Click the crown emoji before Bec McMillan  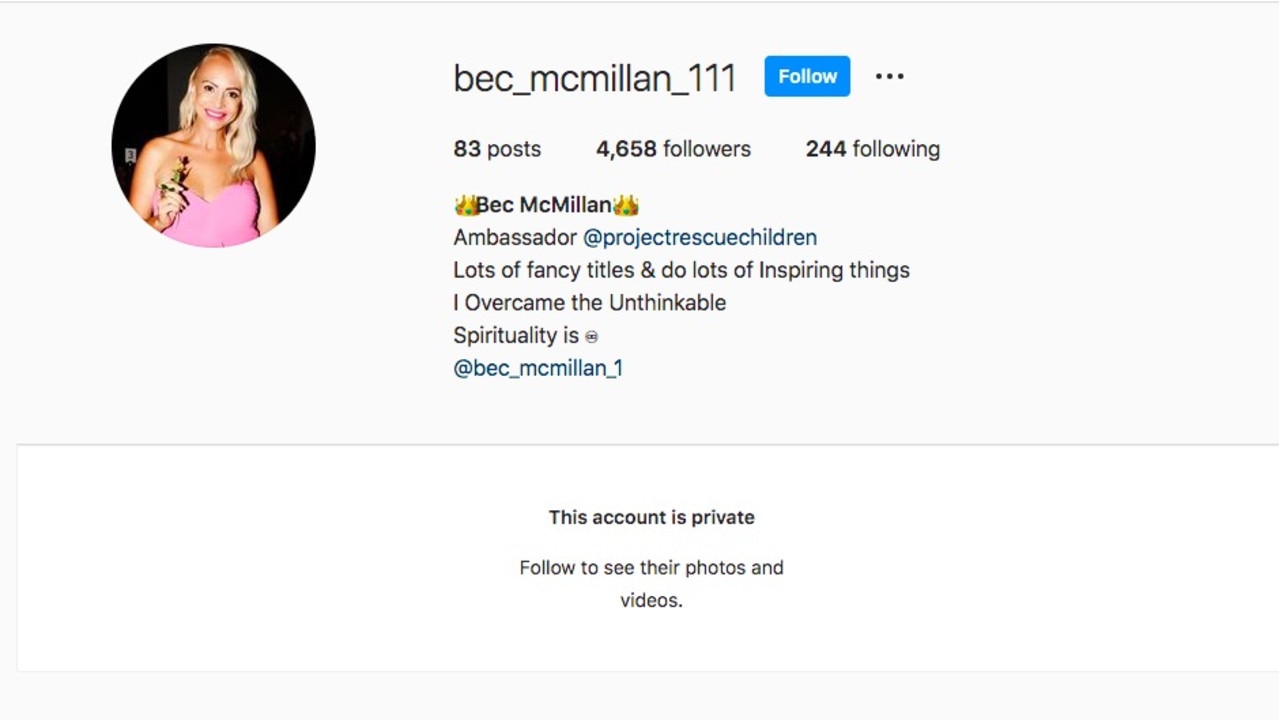click(x=465, y=205)
